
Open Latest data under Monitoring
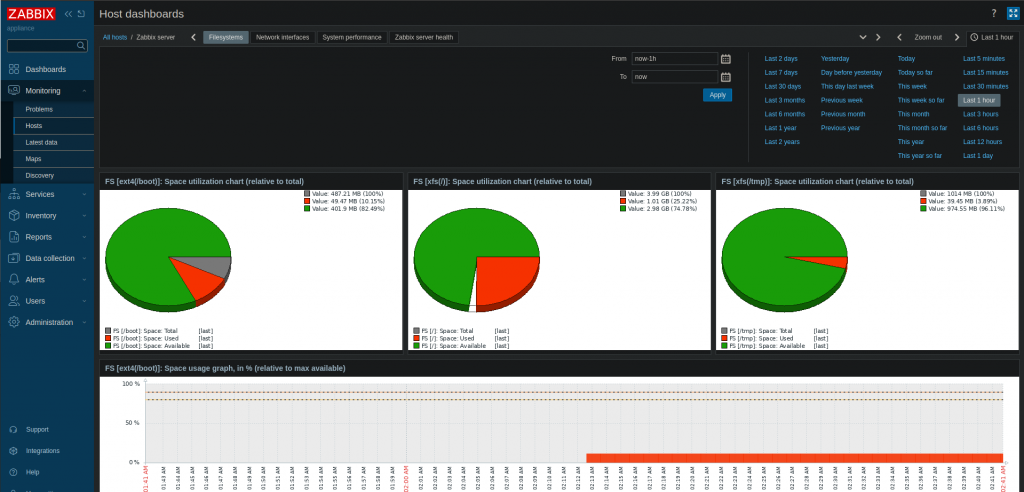[x=41, y=142]
